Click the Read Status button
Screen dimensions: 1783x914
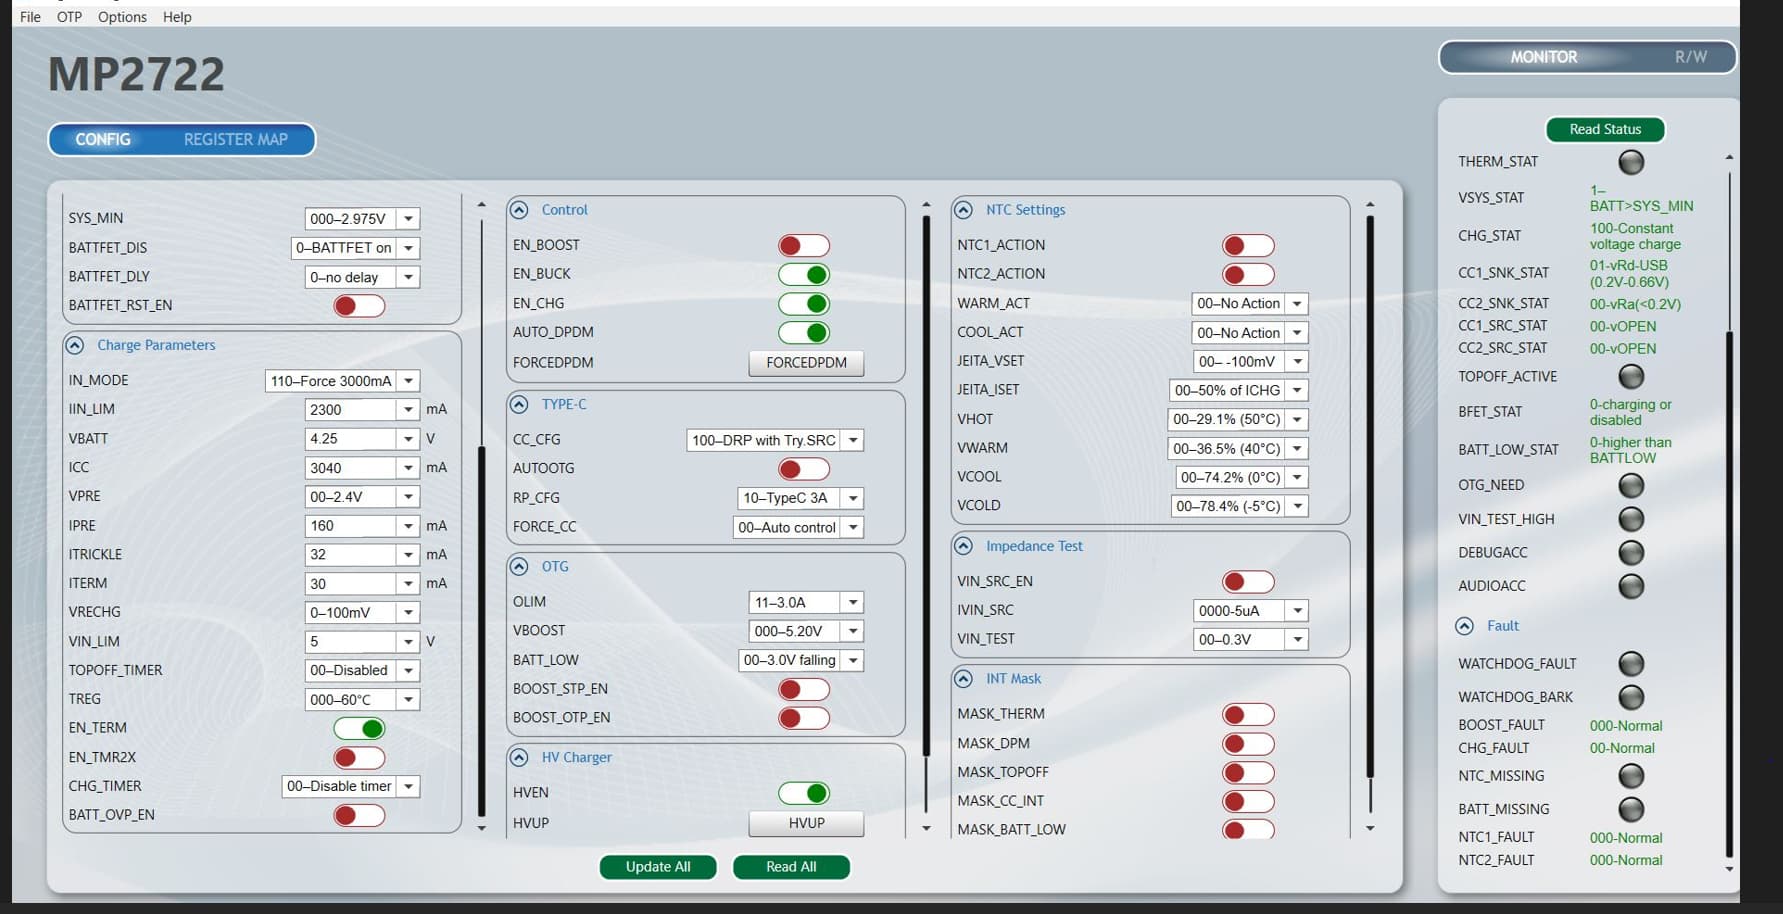point(1605,130)
